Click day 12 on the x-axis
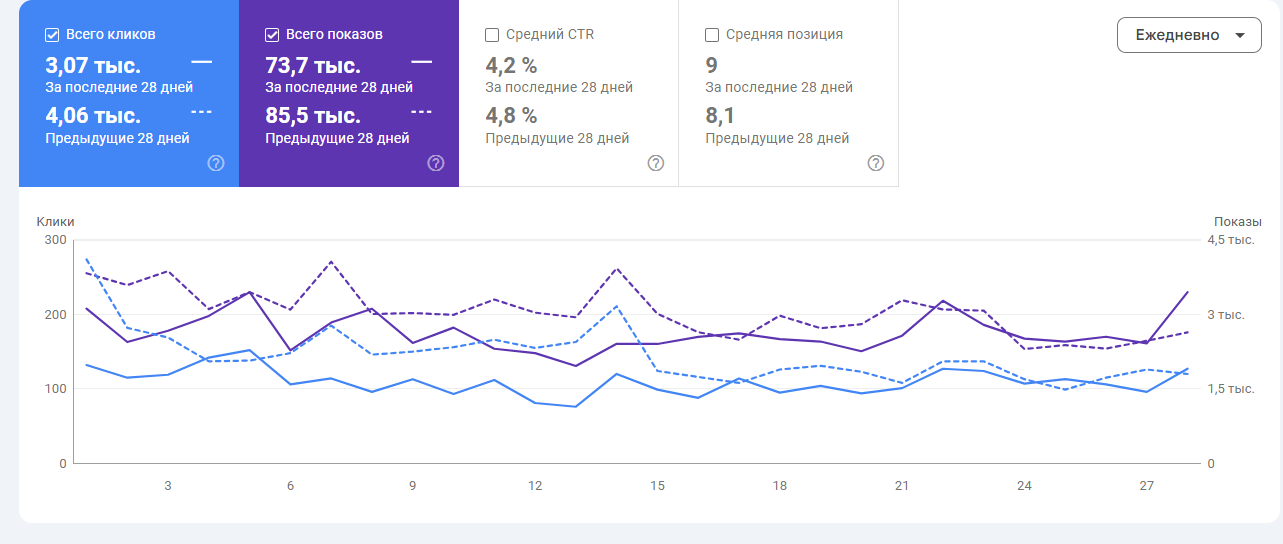Viewport: 1283px width, 544px height. (x=535, y=486)
